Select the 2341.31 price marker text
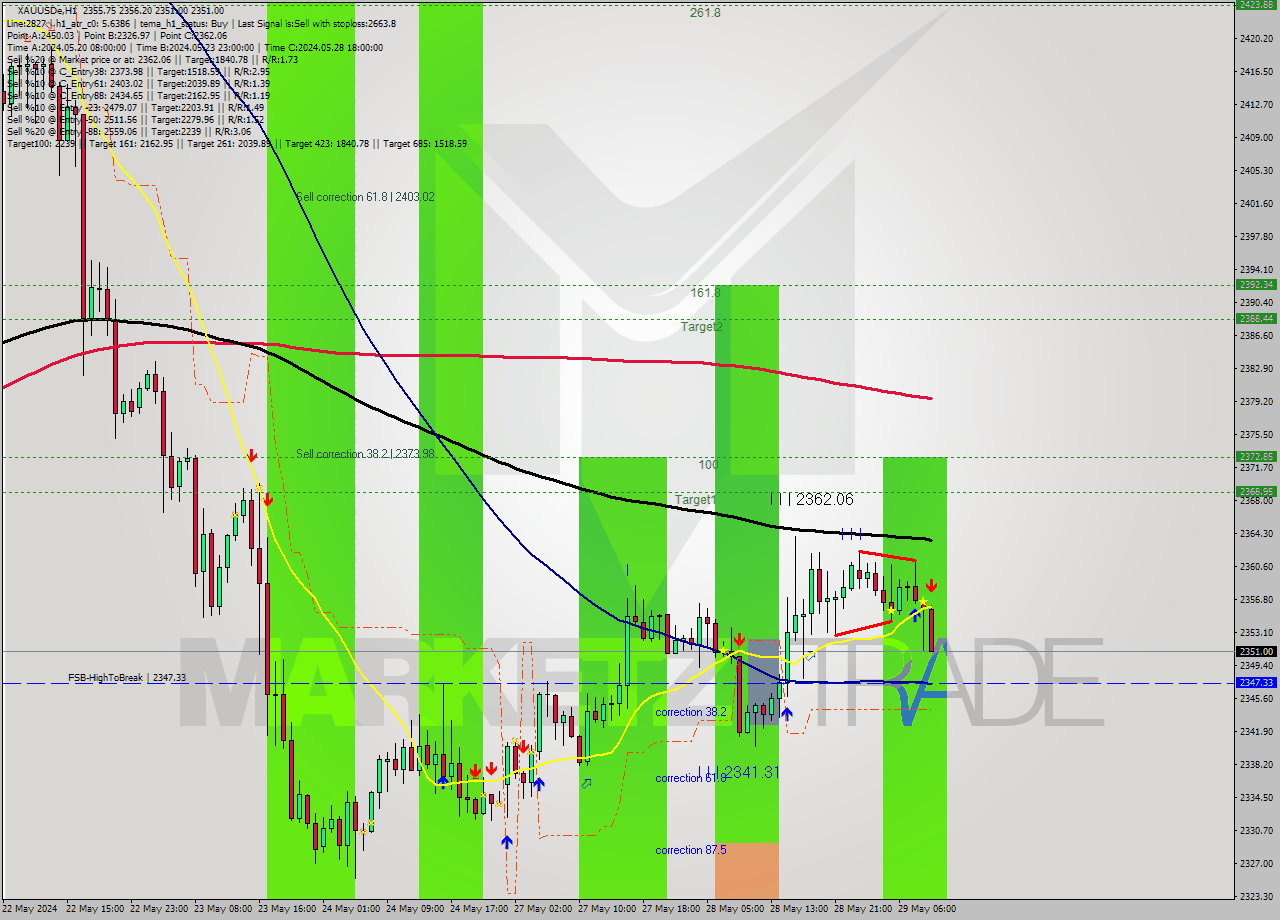This screenshot has height=920, width=1280. coord(751,772)
